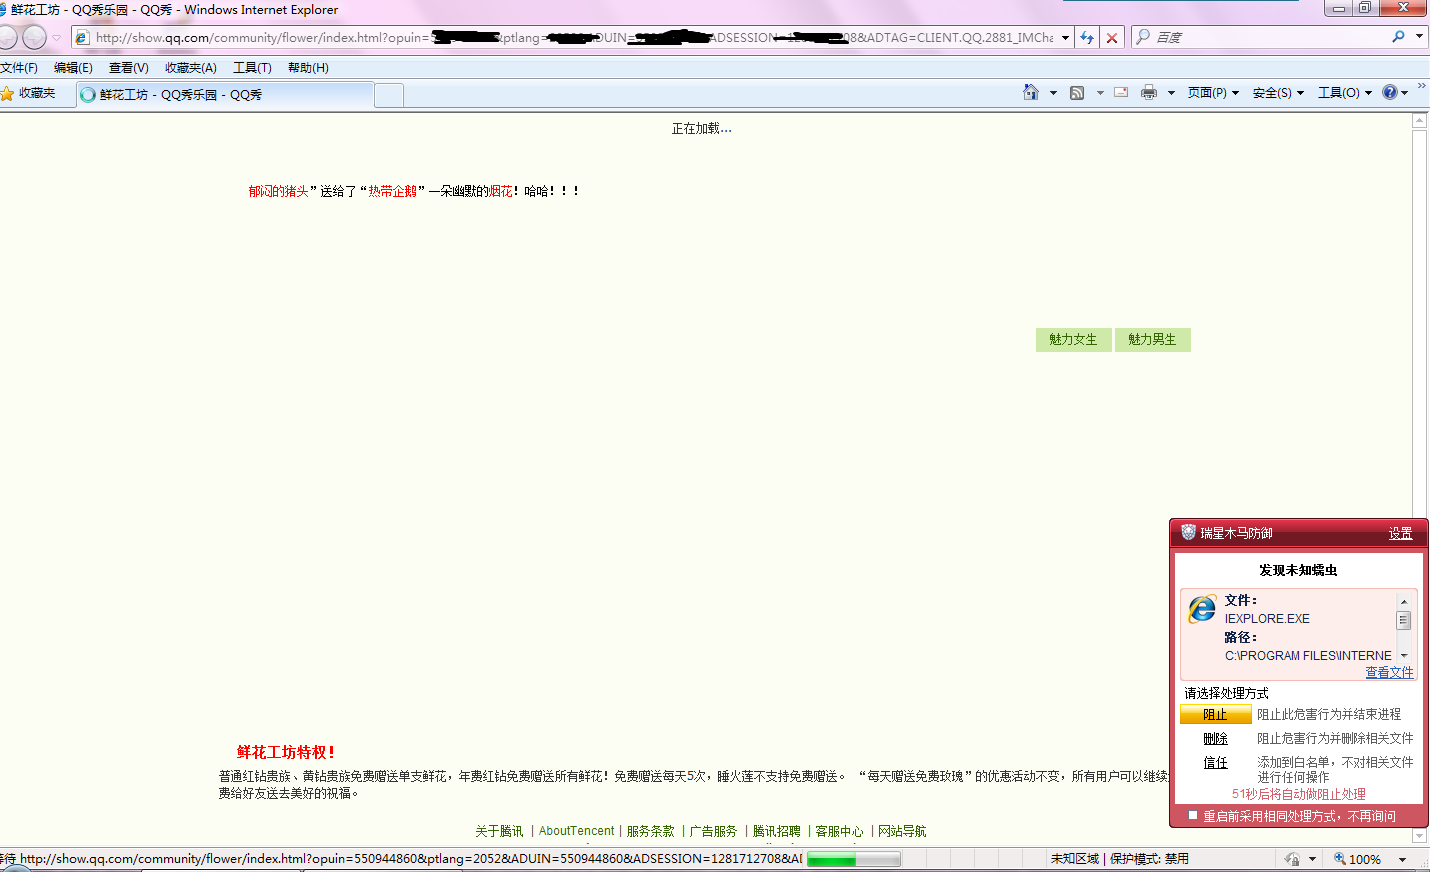Click the status bar zoom magnifier icon
Screen dimensions: 1430x872
[1340, 859]
